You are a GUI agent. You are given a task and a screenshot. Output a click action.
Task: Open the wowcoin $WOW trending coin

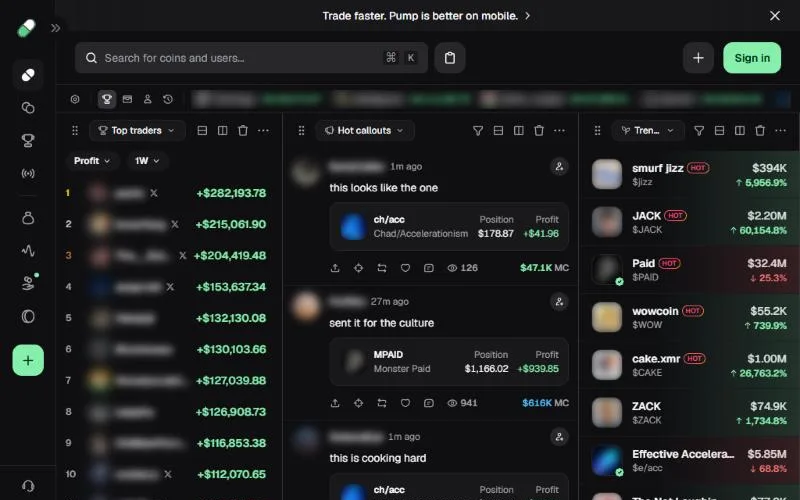tap(689, 317)
